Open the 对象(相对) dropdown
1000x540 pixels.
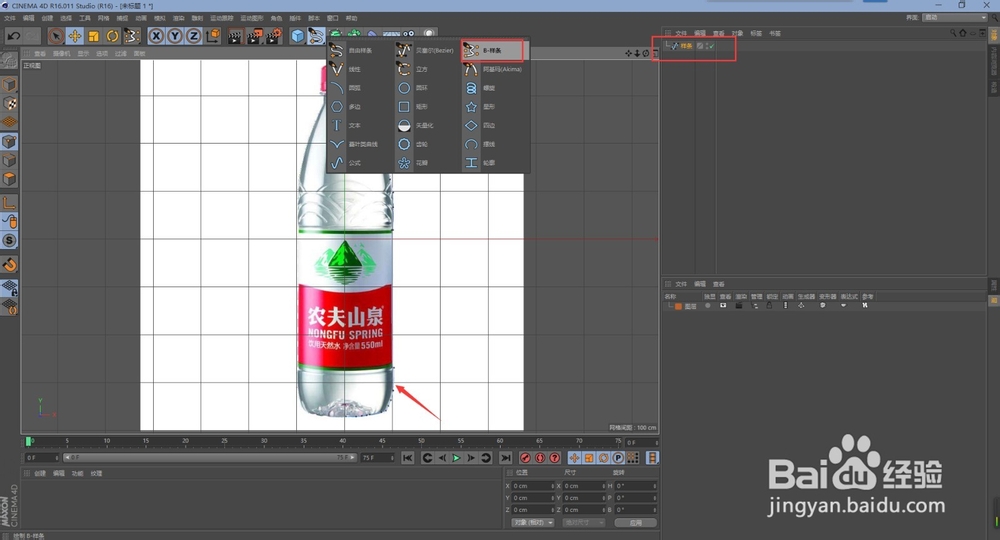pyautogui.click(x=533, y=522)
